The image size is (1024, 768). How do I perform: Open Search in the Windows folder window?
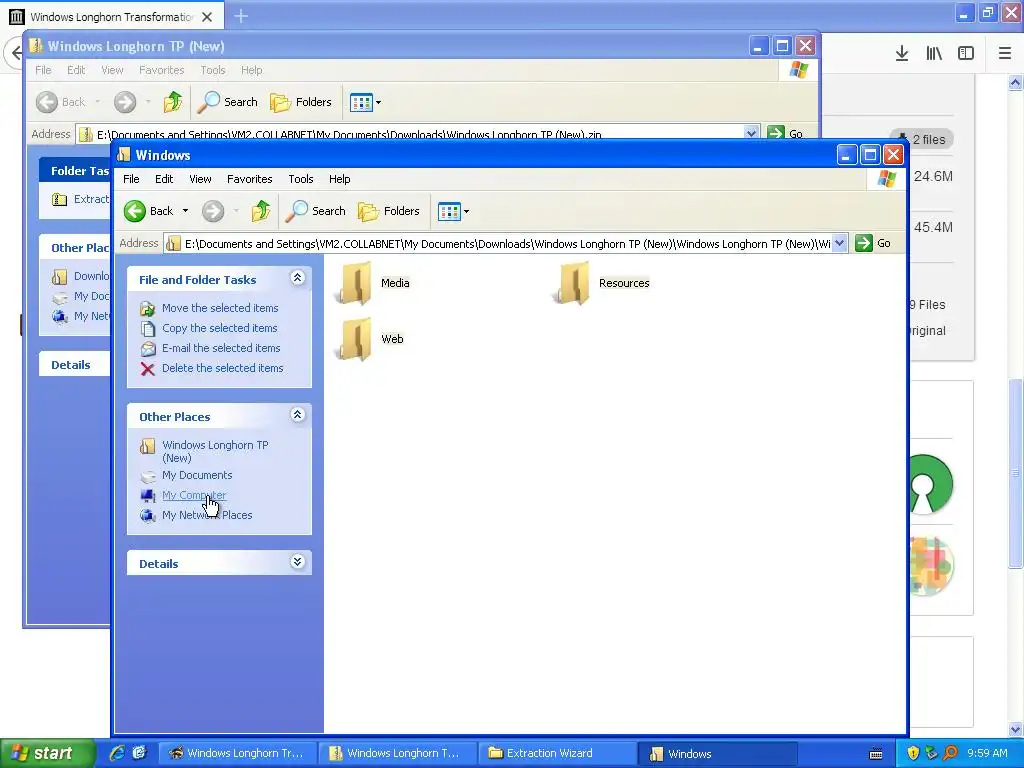point(317,211)
